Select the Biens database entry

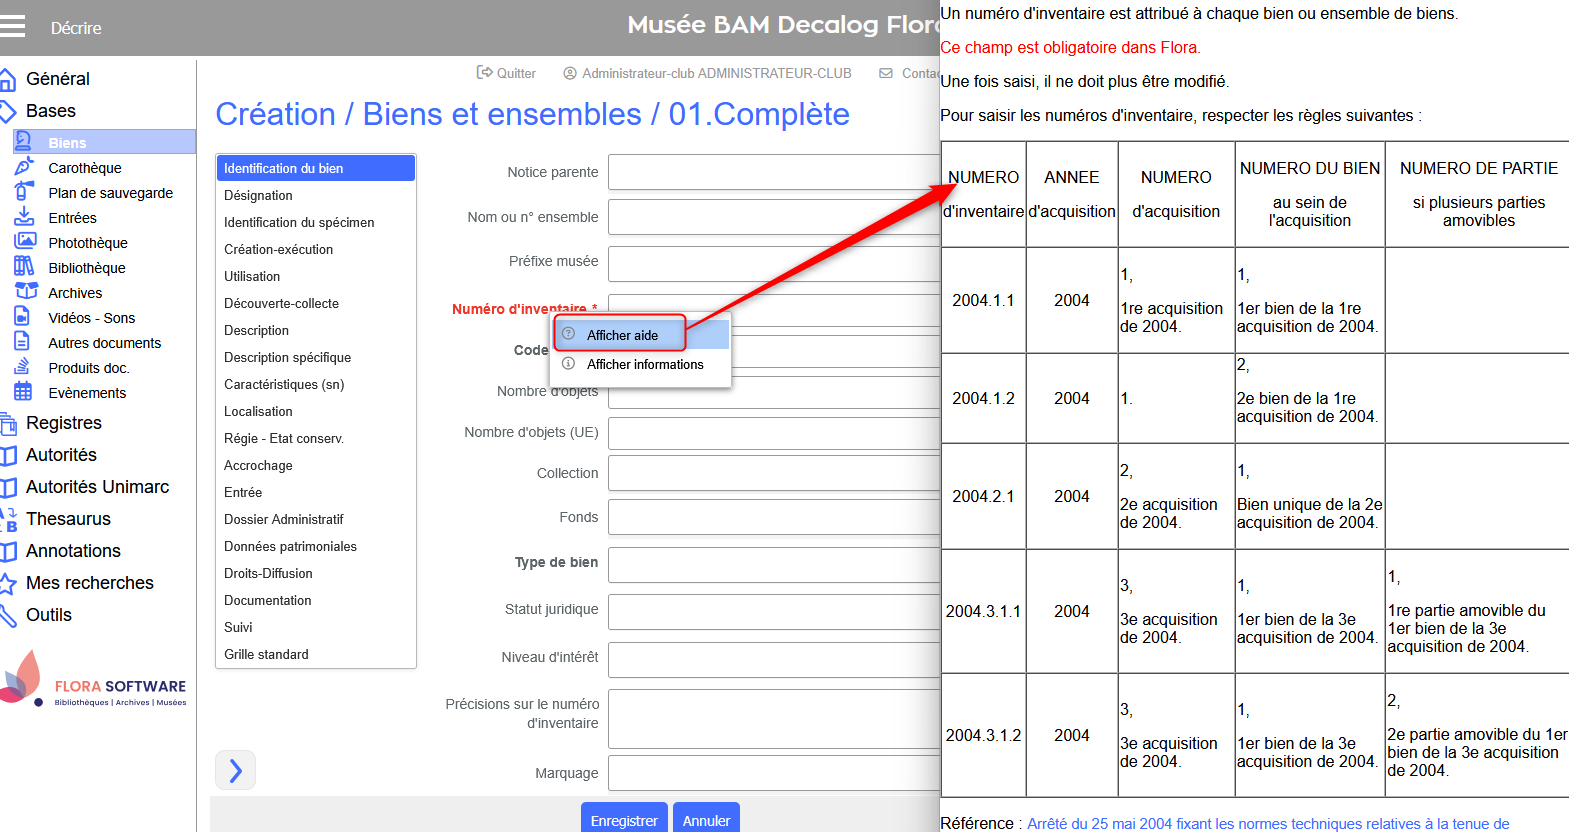click(x=104, y=143)
